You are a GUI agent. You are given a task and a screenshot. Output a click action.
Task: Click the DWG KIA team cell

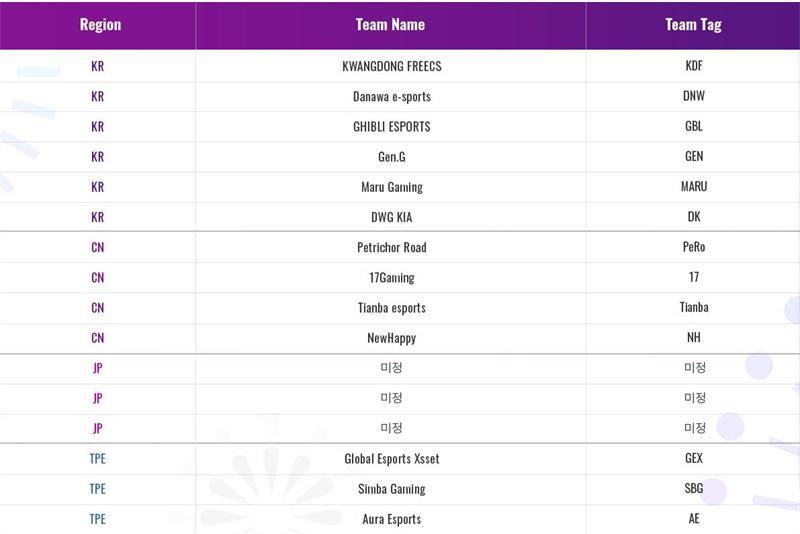[391, 217]
